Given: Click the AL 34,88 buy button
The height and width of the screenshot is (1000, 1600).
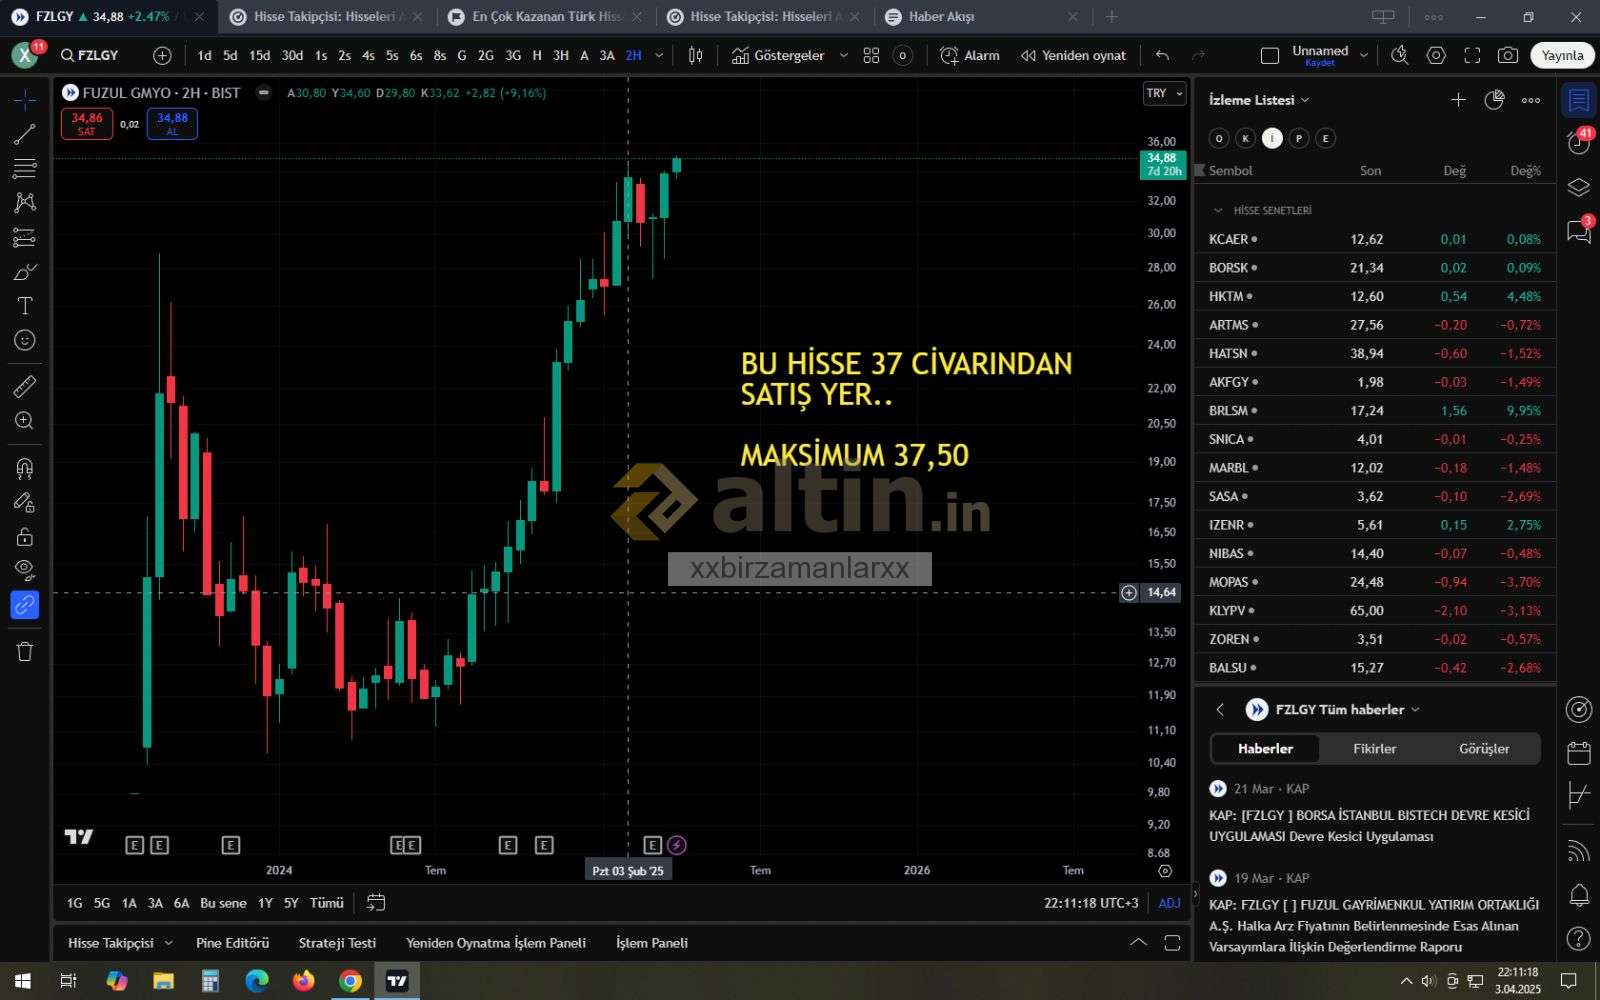Looking at the screenshot, I should 172,124.
